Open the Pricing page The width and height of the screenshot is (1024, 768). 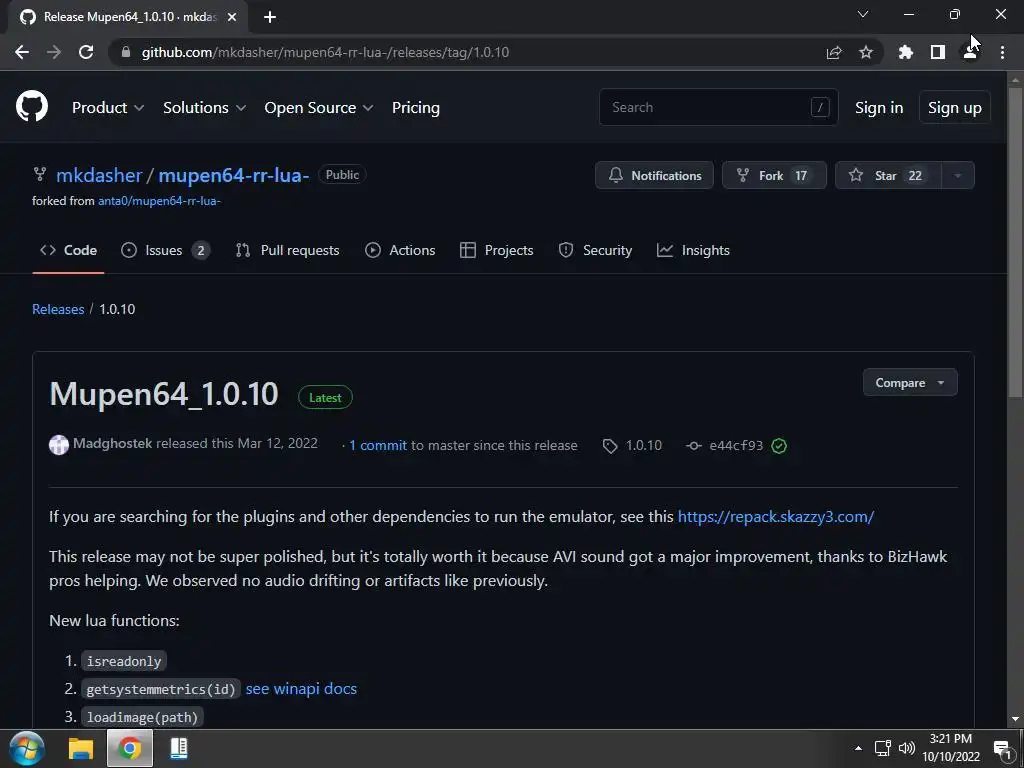tap(416, 108)
